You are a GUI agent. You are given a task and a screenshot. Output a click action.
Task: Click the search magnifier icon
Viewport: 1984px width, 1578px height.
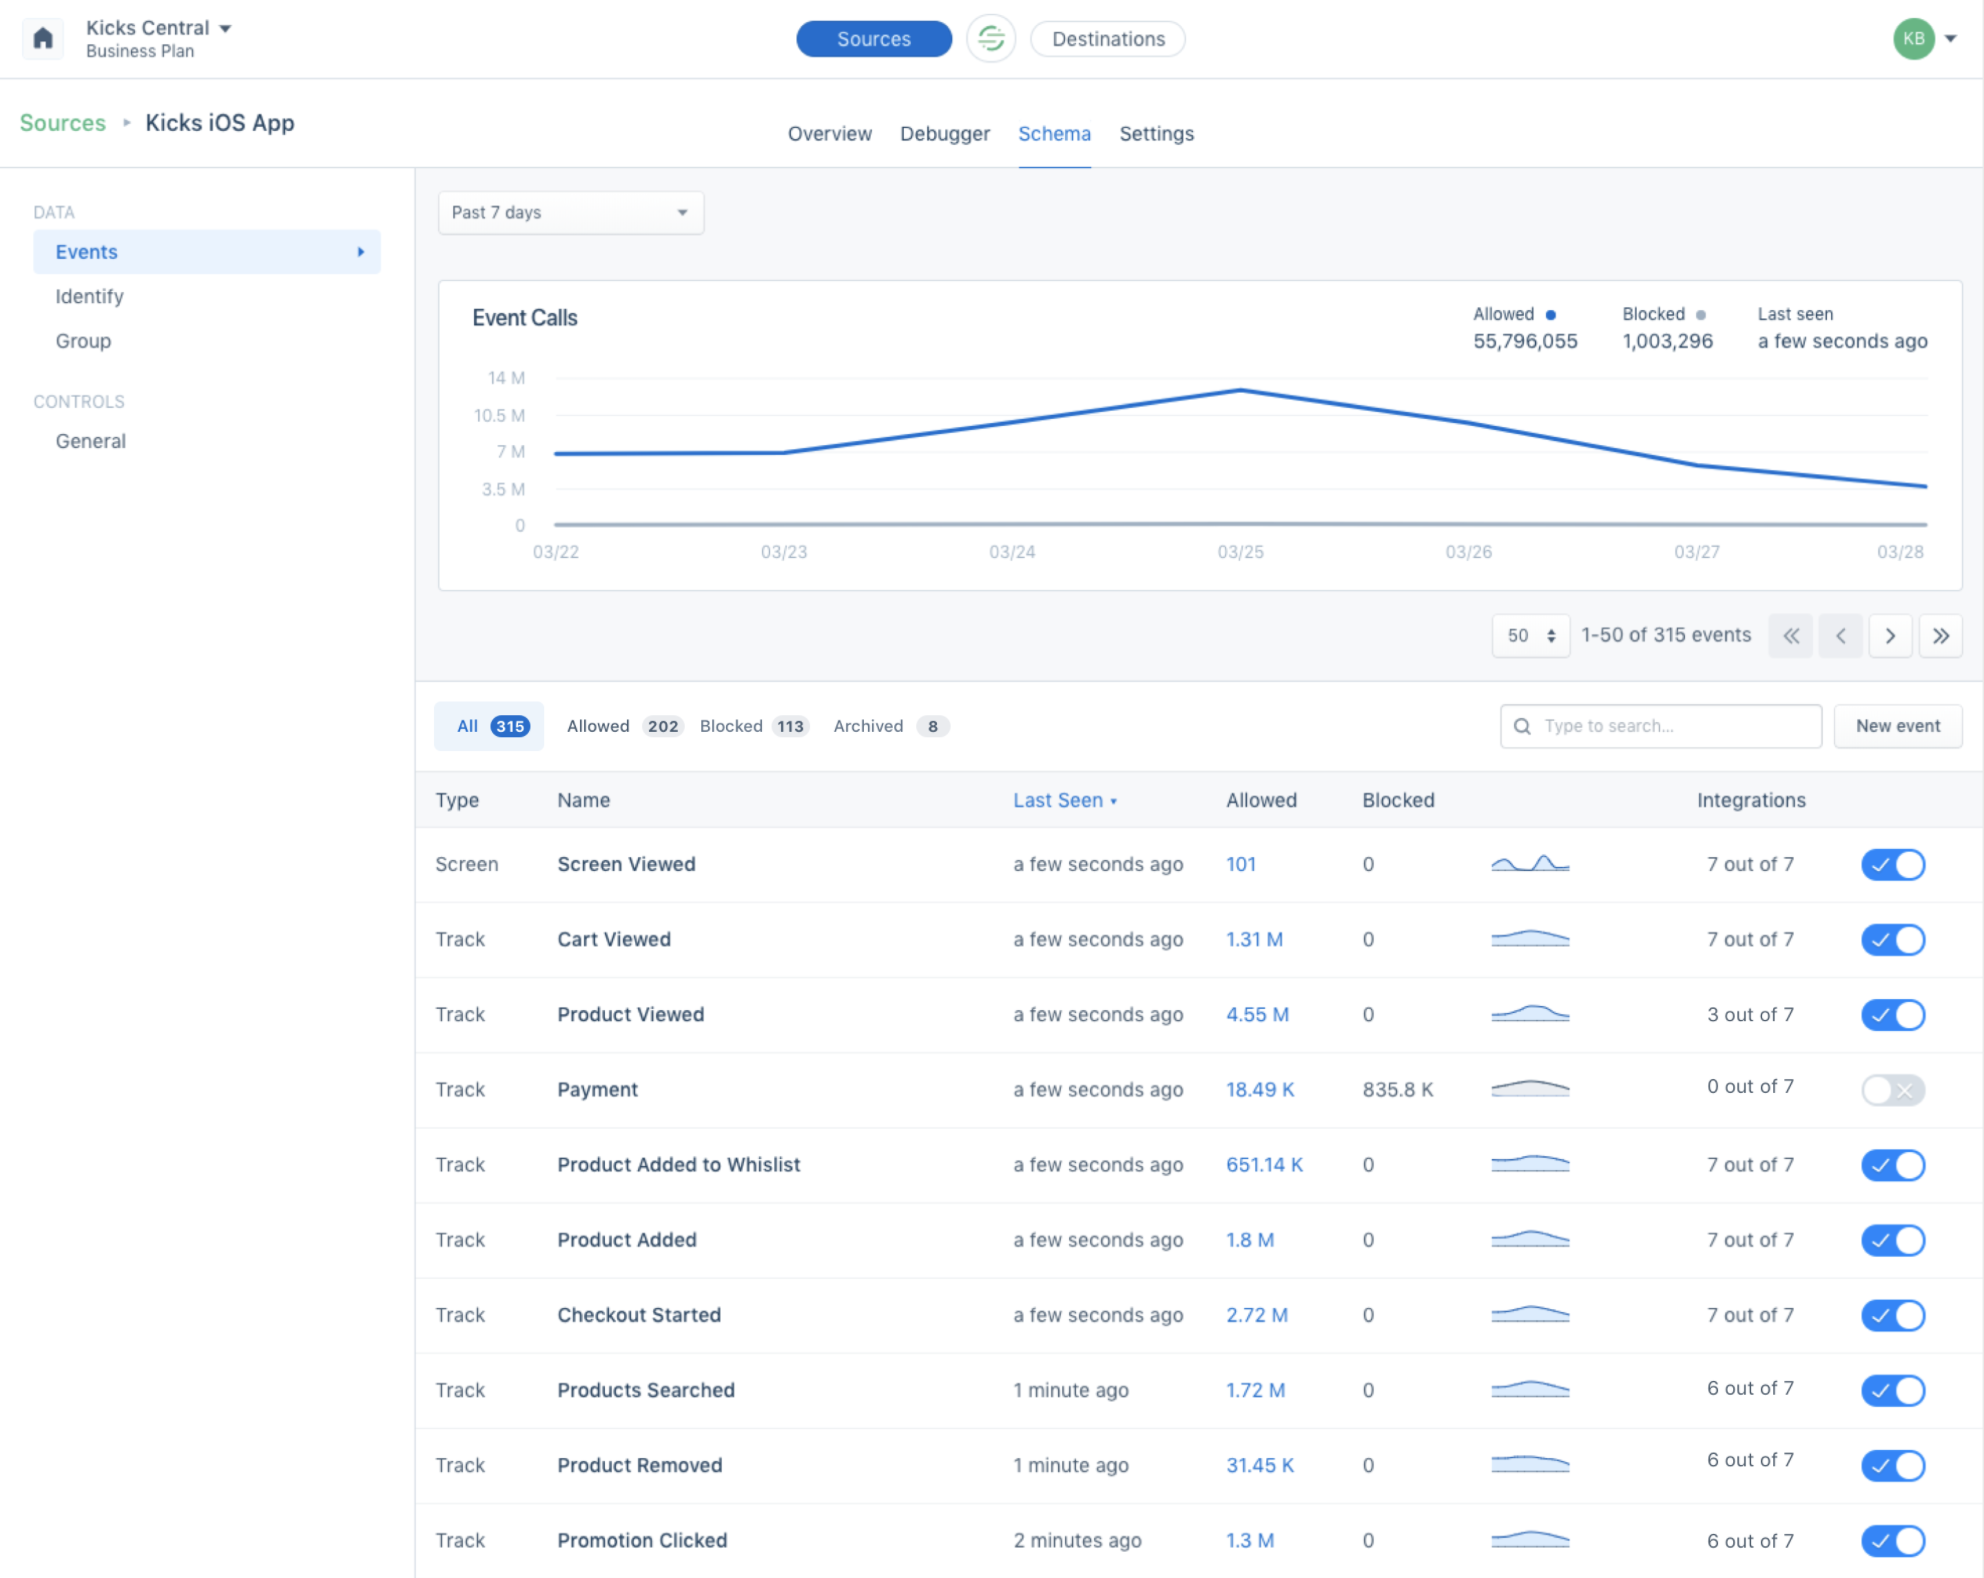(1522, 726)
